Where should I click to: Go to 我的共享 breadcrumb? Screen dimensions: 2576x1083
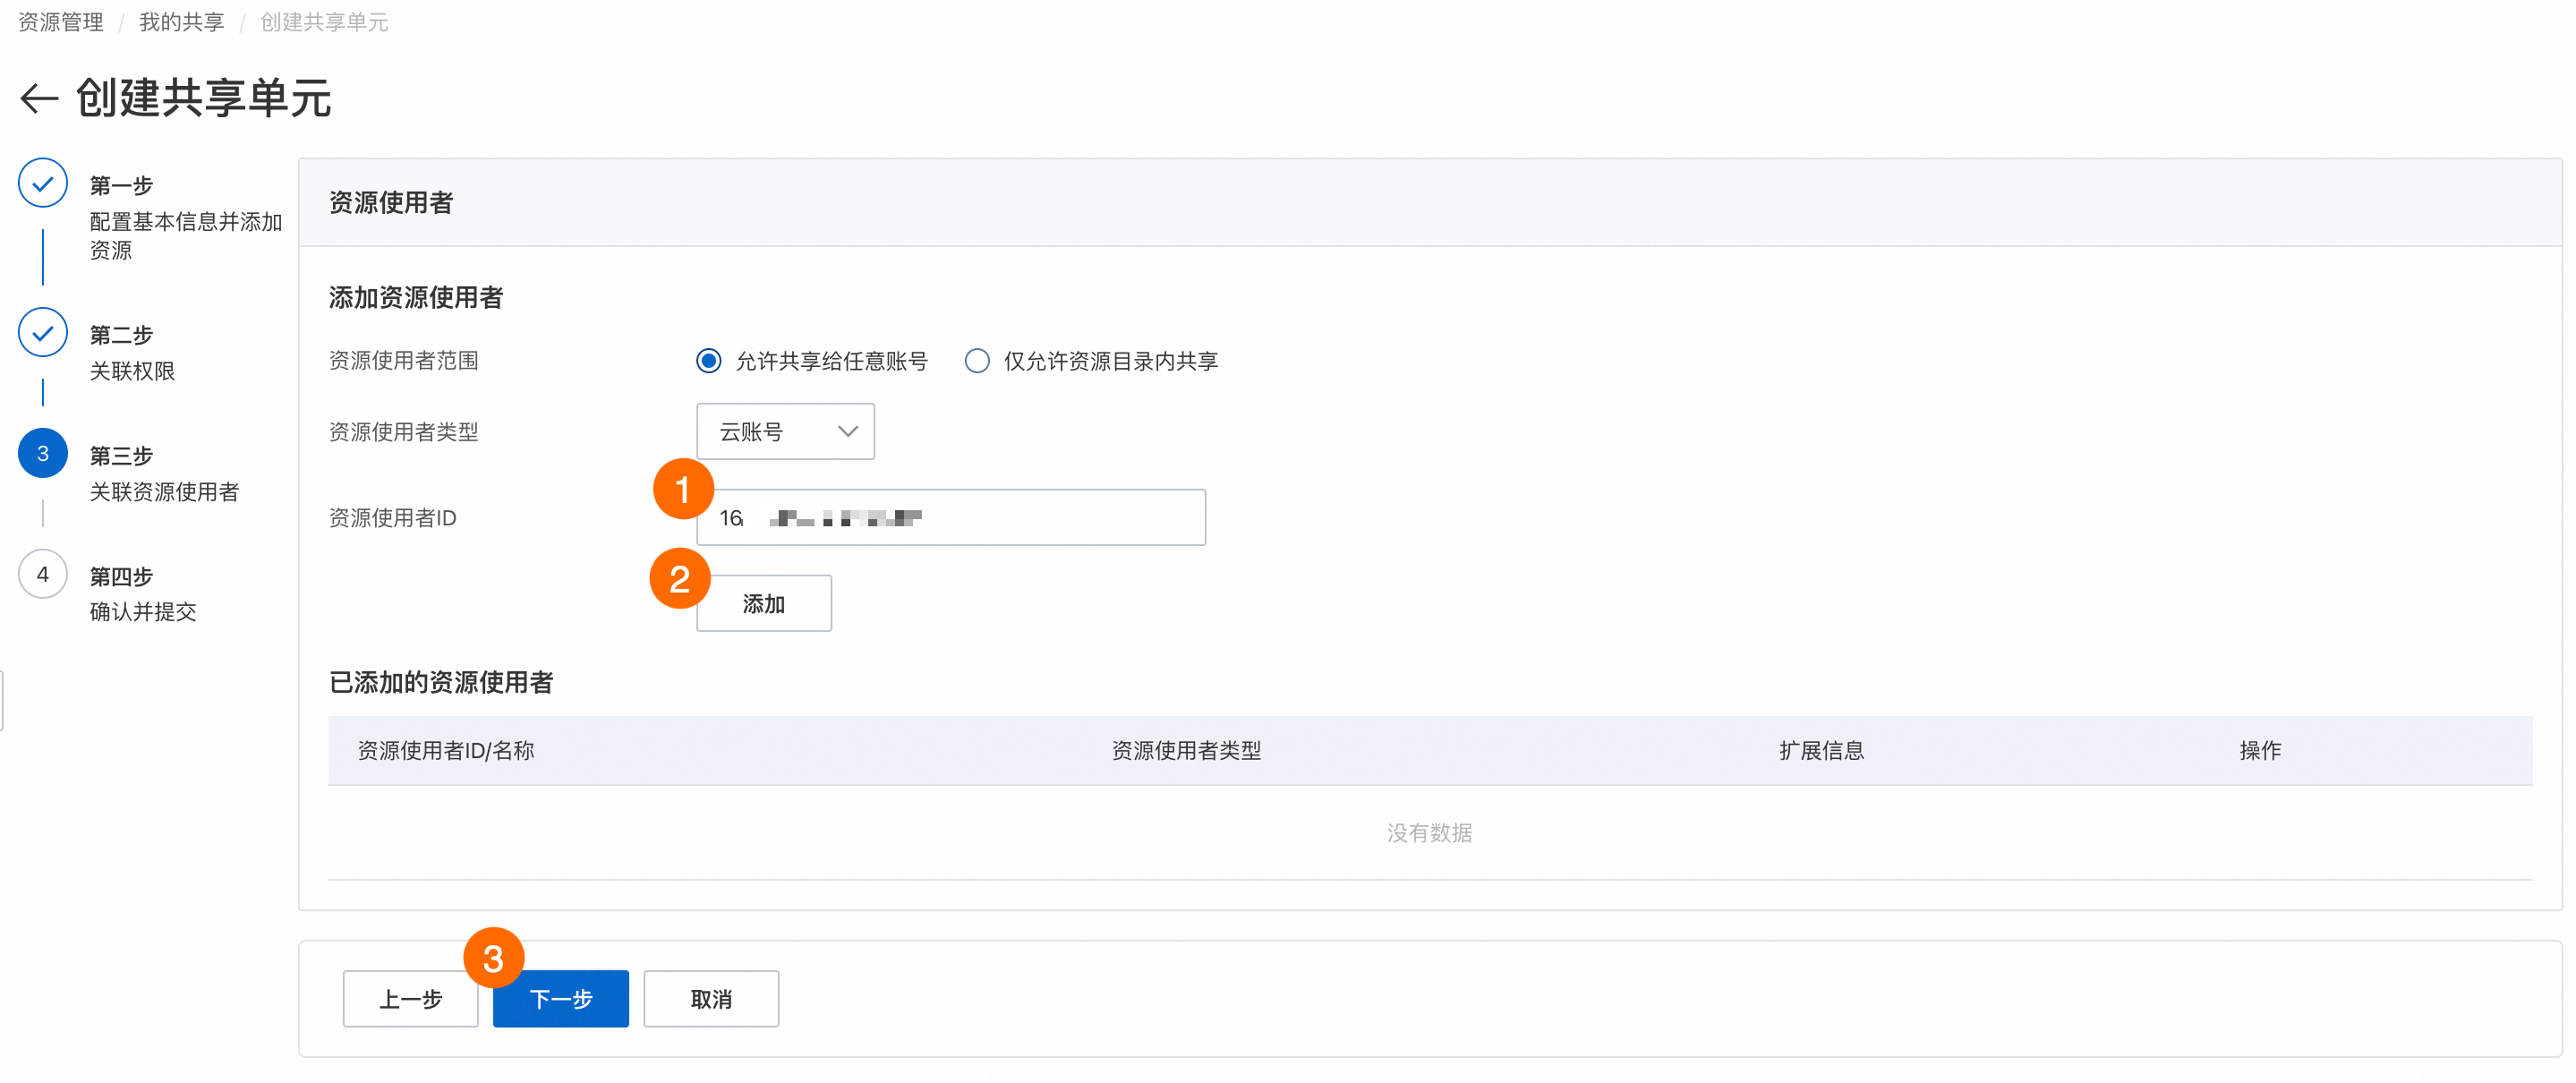pos(181,22)
